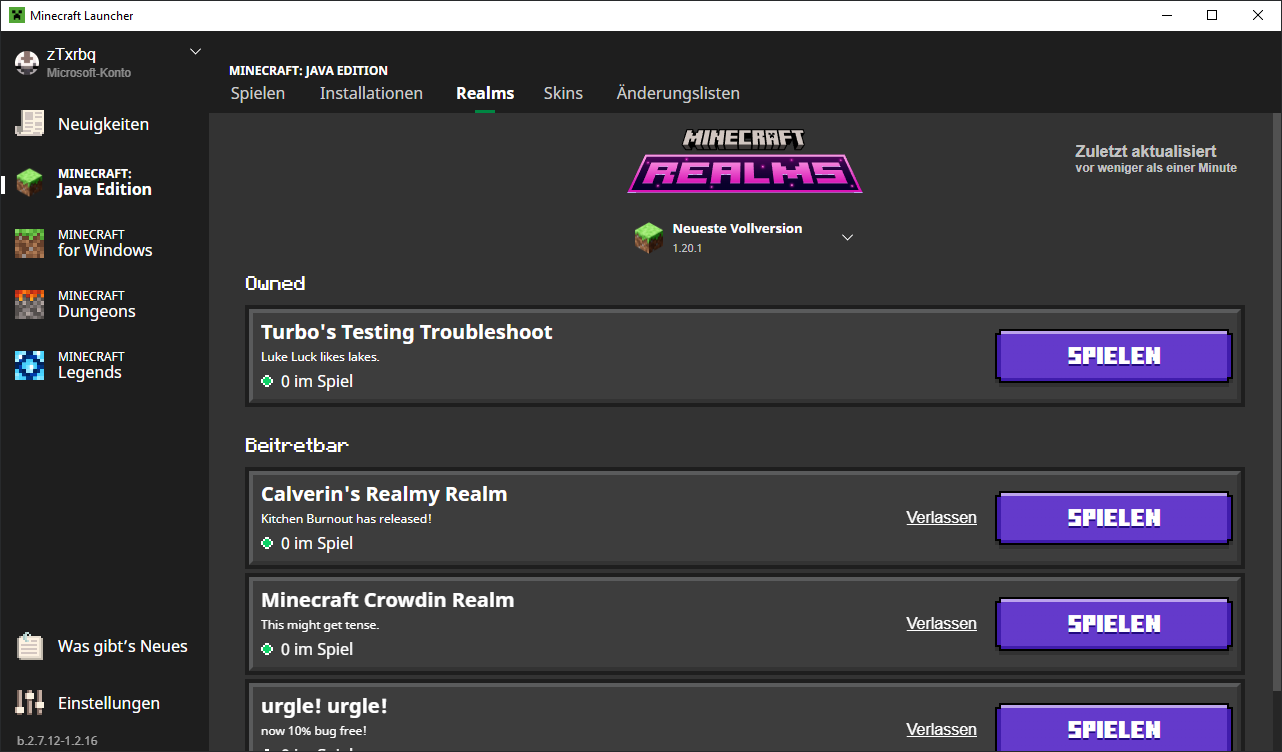Click the zTxrbq account avatar icon

27,62
